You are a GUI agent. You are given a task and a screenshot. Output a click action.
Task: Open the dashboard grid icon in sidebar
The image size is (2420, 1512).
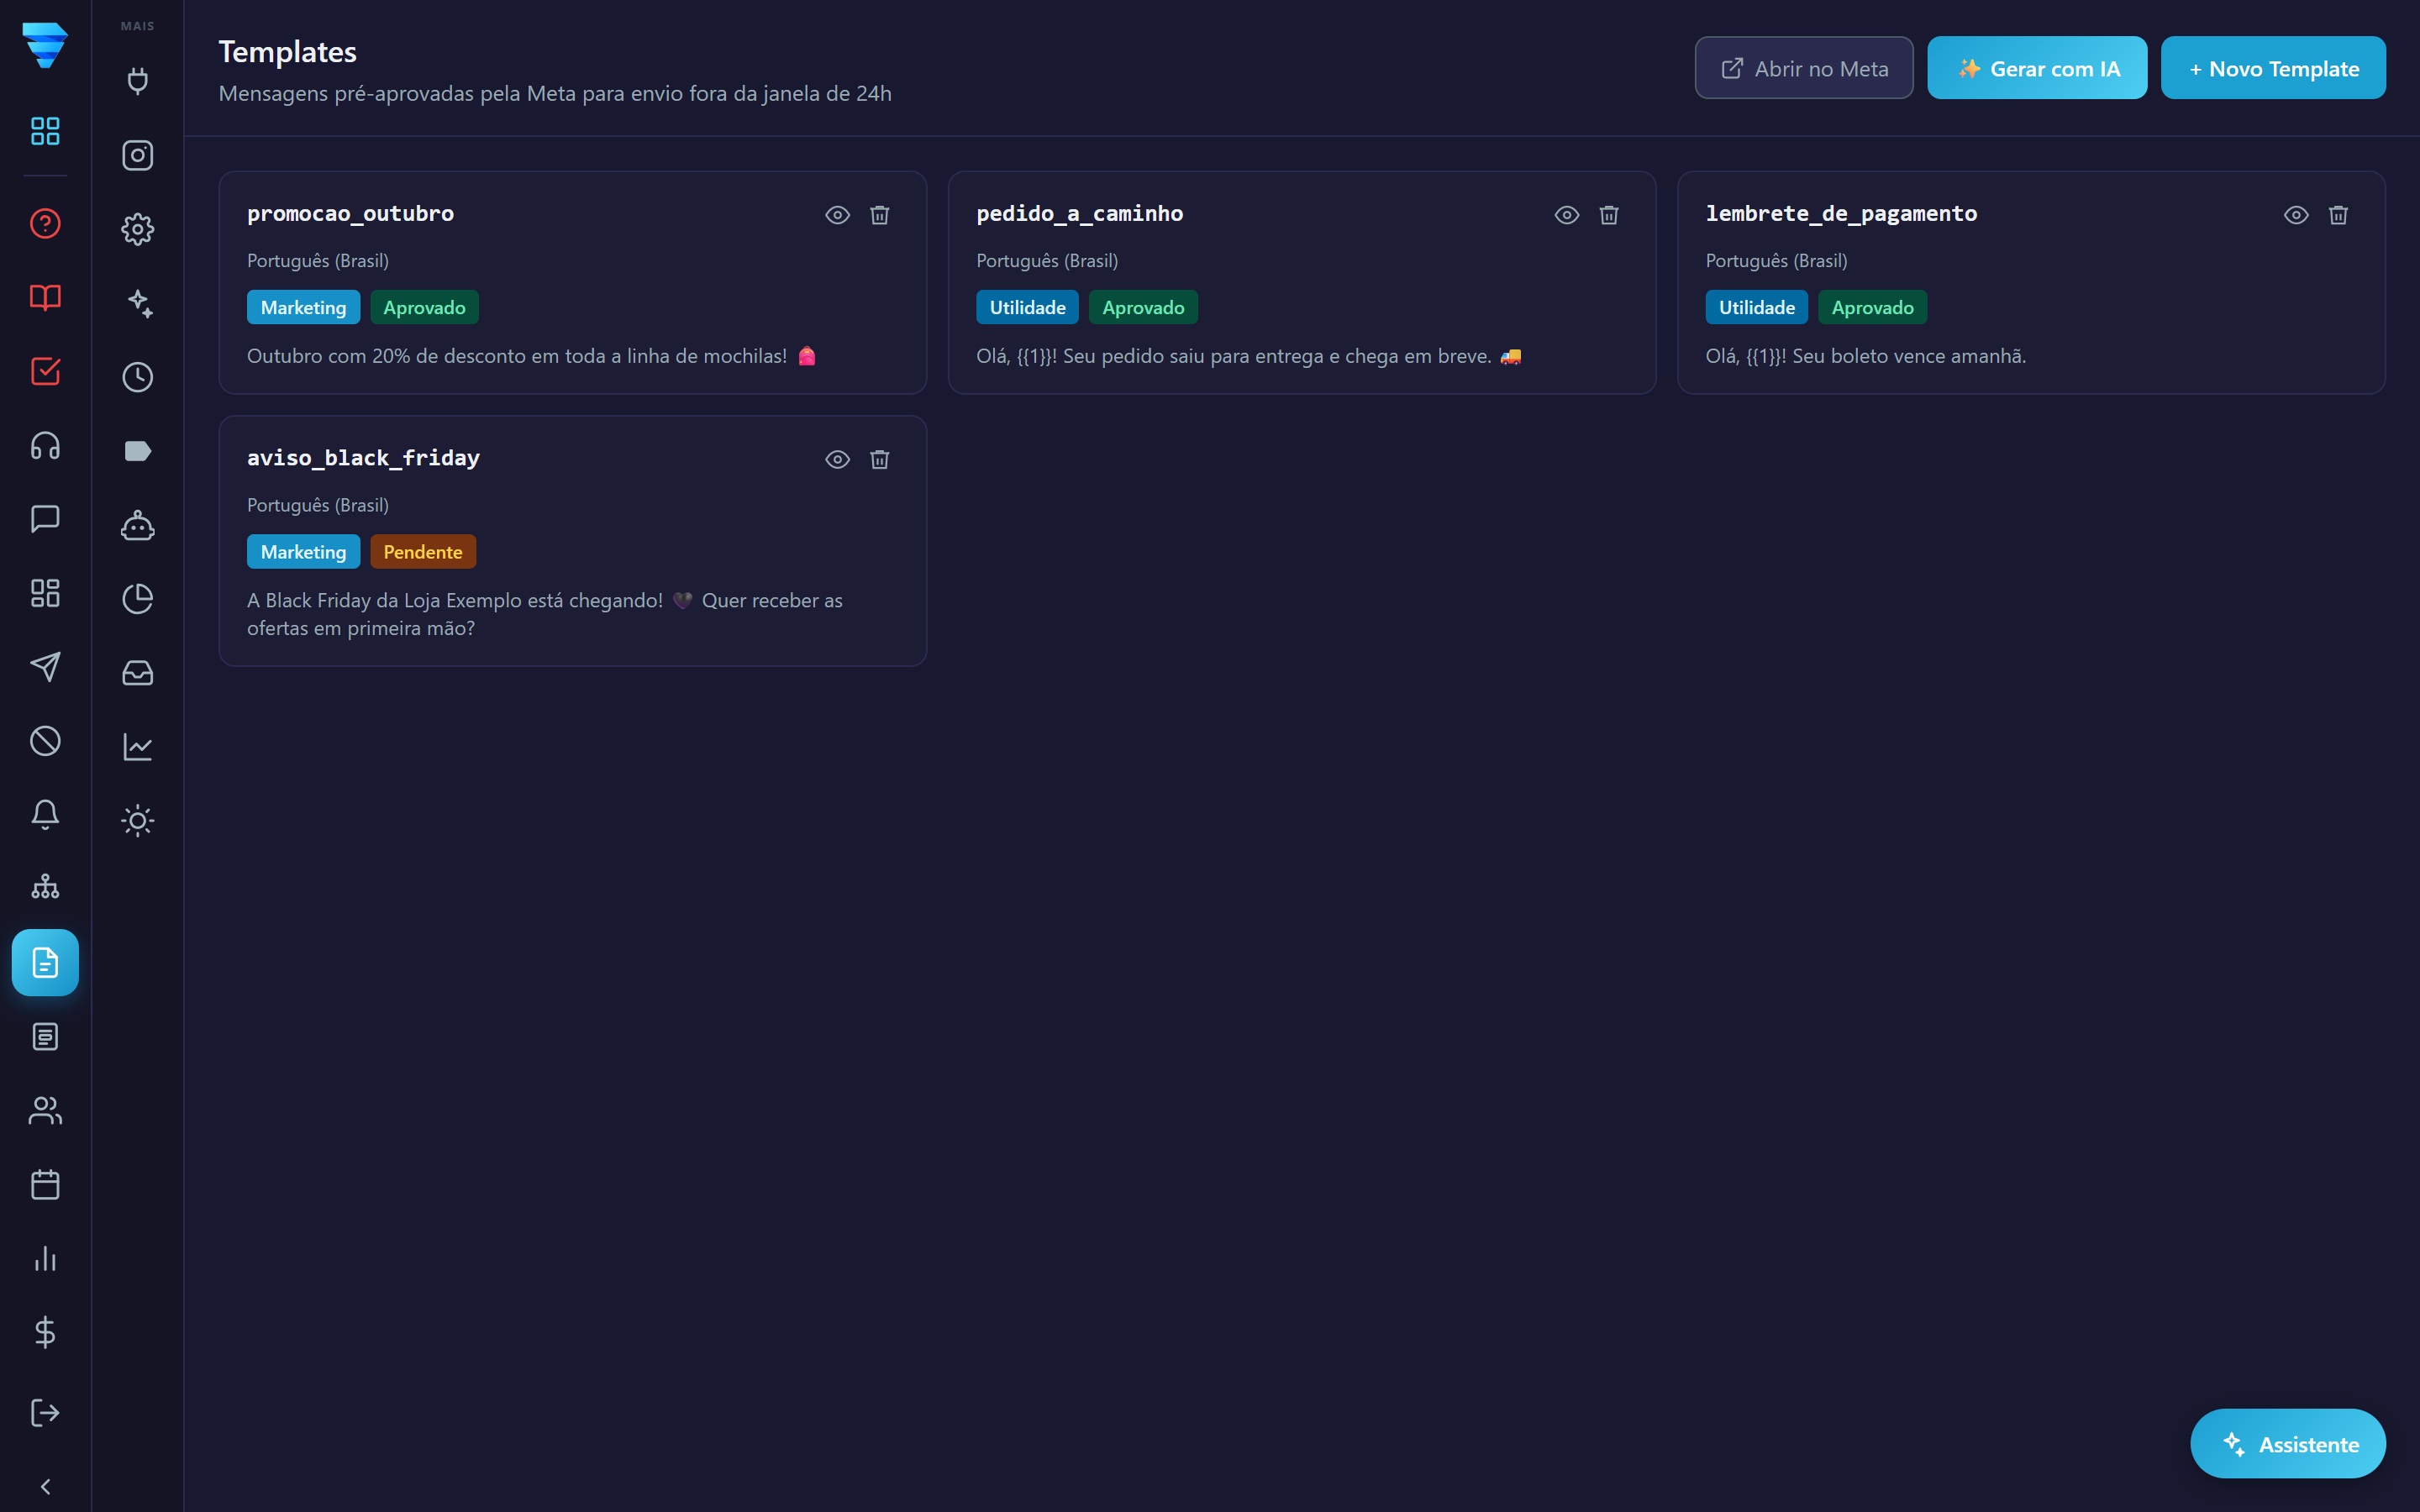[45, 131]
